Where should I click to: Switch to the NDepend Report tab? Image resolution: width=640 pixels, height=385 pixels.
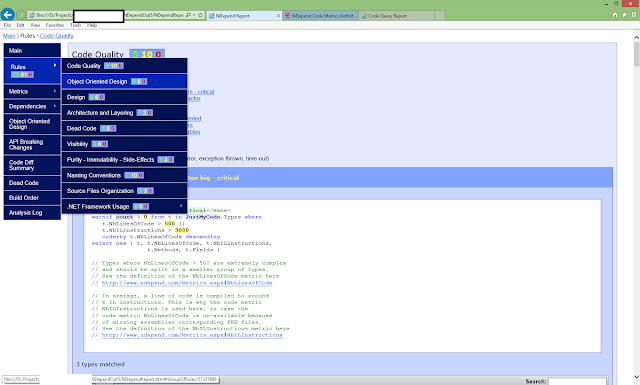[x=244, y=16]
